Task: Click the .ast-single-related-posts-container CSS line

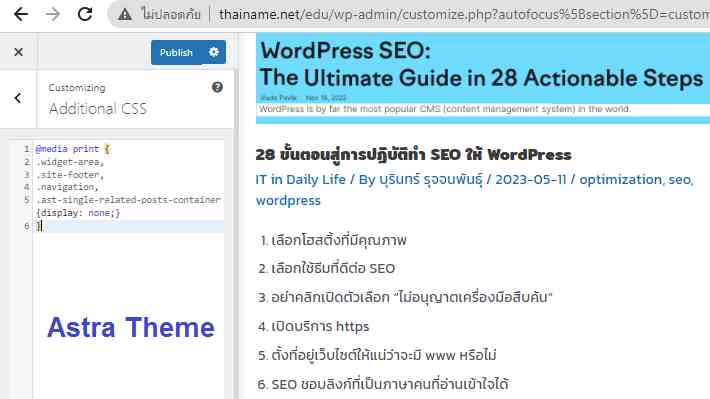Action: 128,200
